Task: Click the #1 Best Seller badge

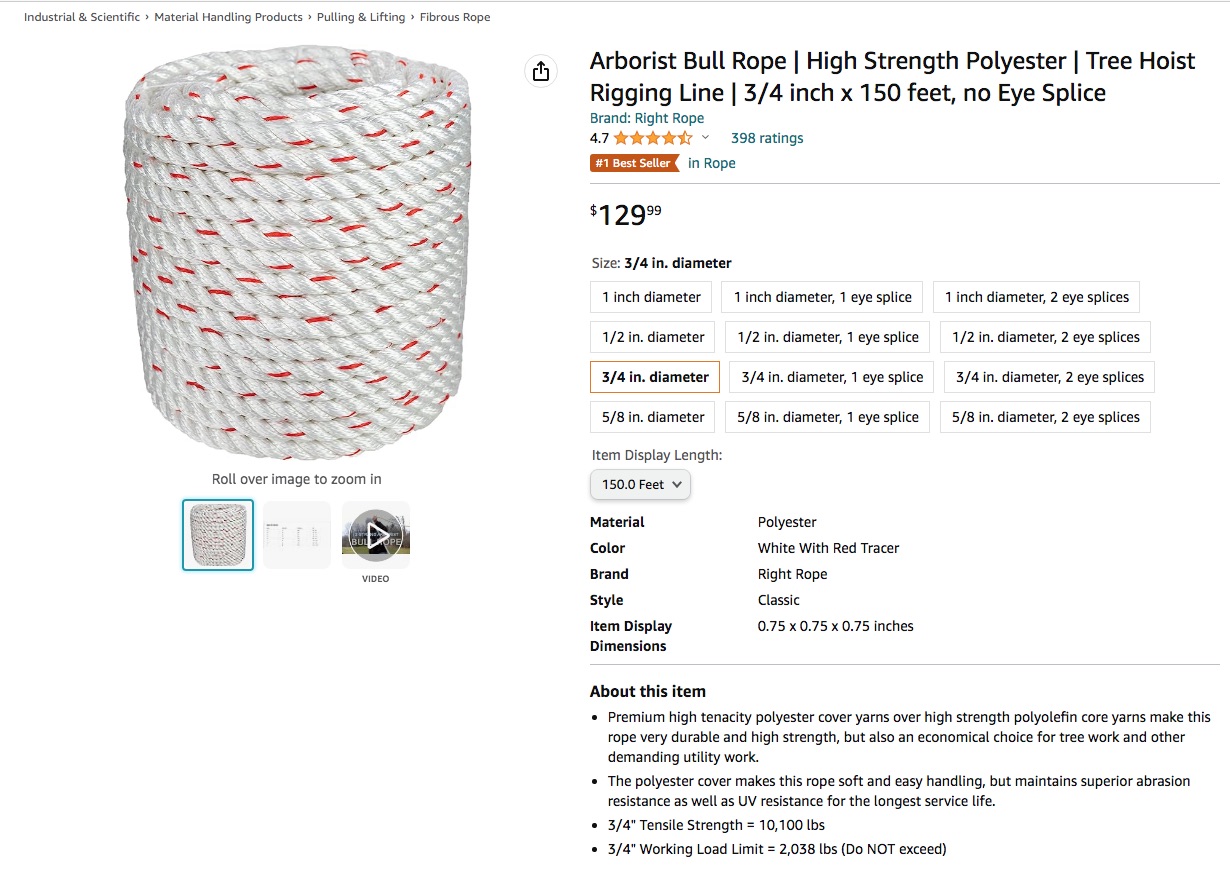Action: (634, 163)
